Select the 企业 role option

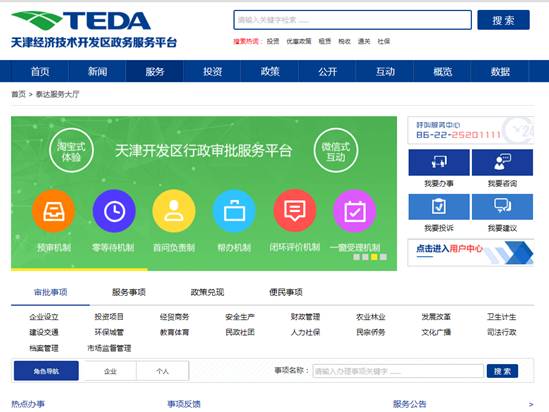pyautogui.click(x=110, y=371)
